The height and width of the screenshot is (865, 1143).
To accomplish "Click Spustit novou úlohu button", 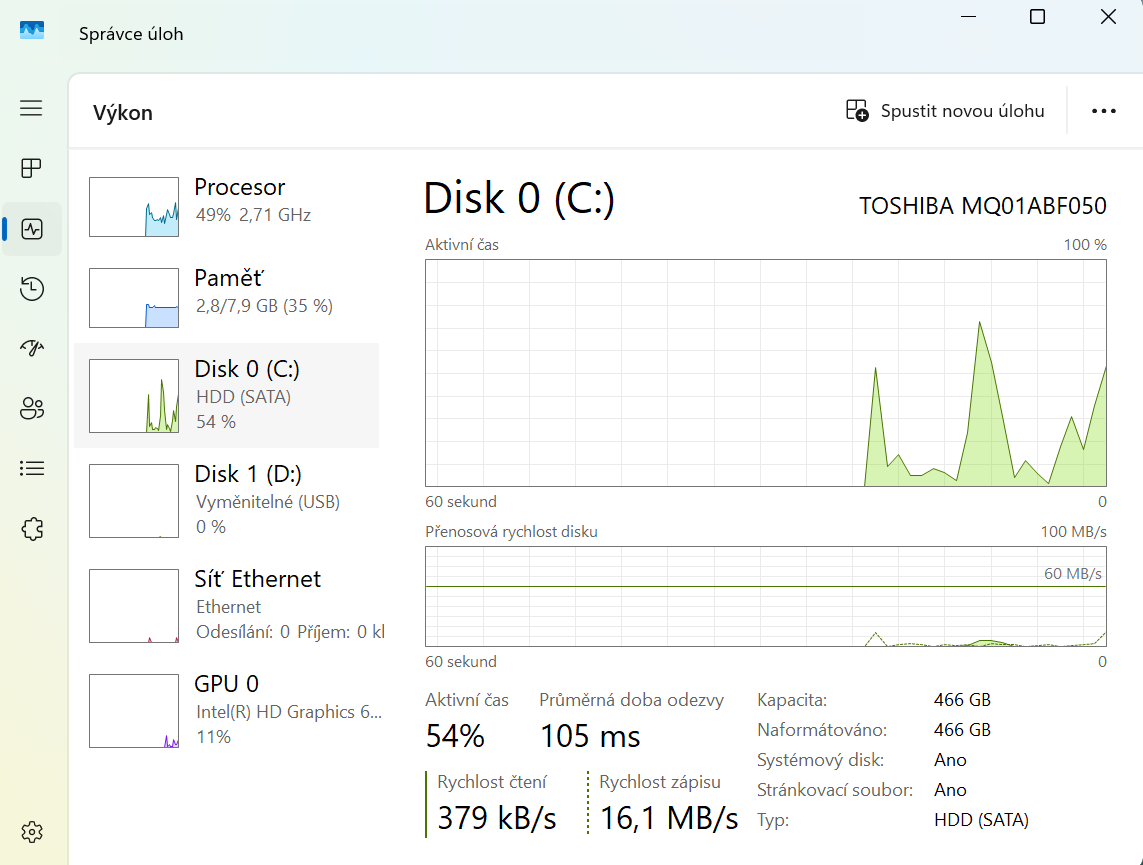I will pyautogui.click(x=945, y=111).
